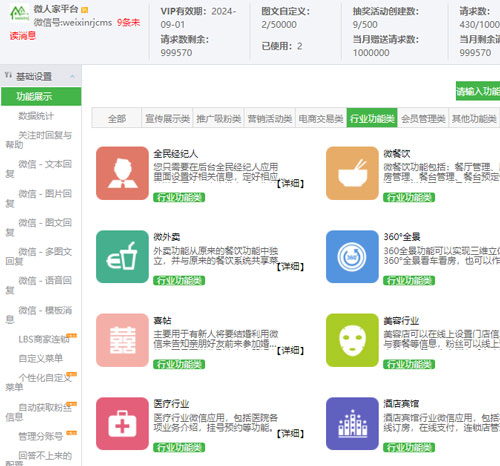Click the 图文自定义 value 2/50000
Image resolution: width=500 pixels, height=466 pixels.
pos(279,25)
